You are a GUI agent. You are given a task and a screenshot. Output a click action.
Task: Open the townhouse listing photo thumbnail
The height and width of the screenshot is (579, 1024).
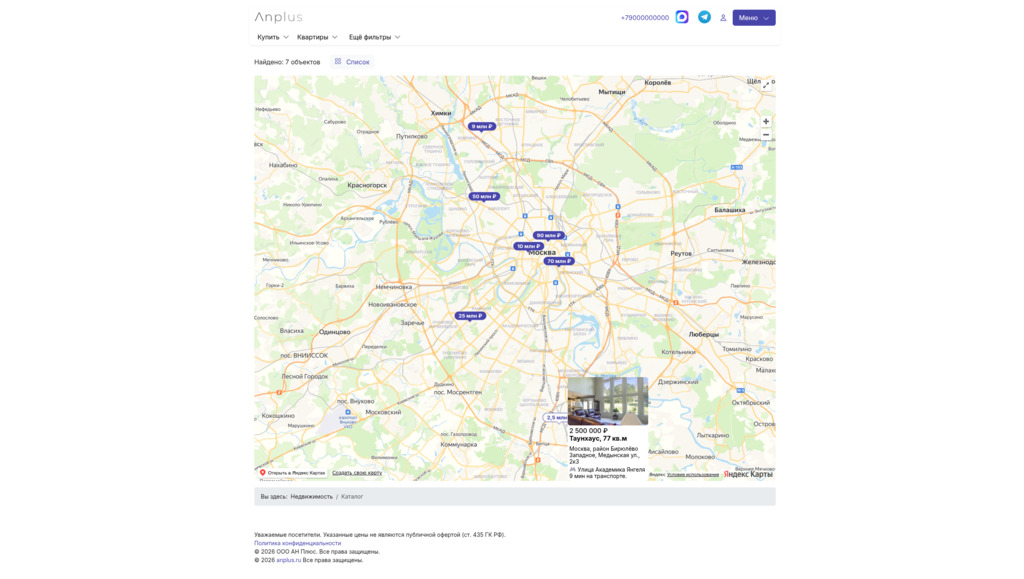[x=607, y=401]
